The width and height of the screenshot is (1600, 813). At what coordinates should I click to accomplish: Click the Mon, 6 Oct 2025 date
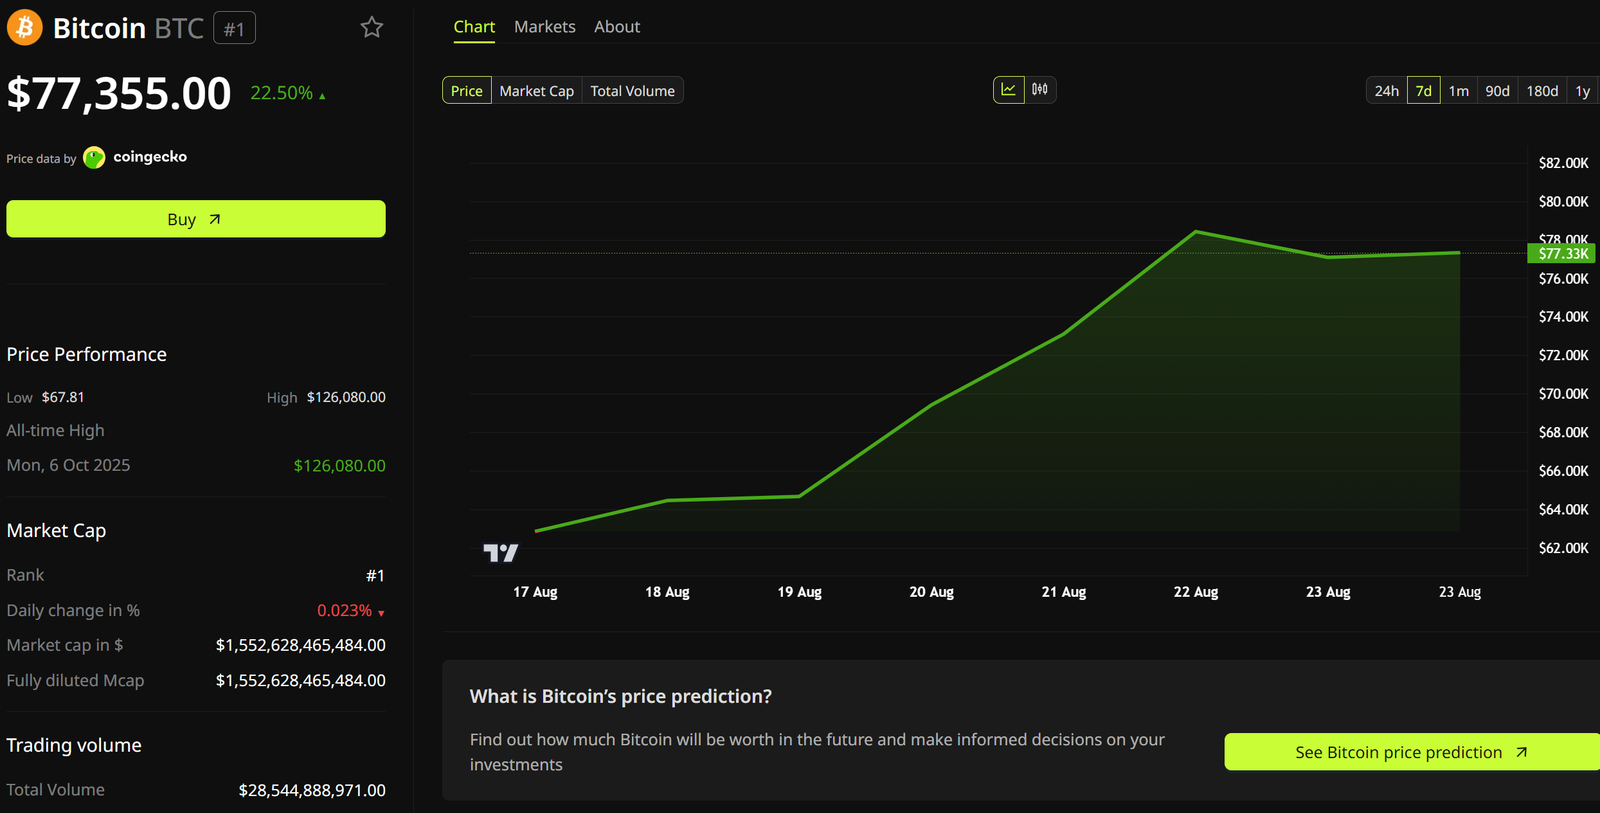68,465
